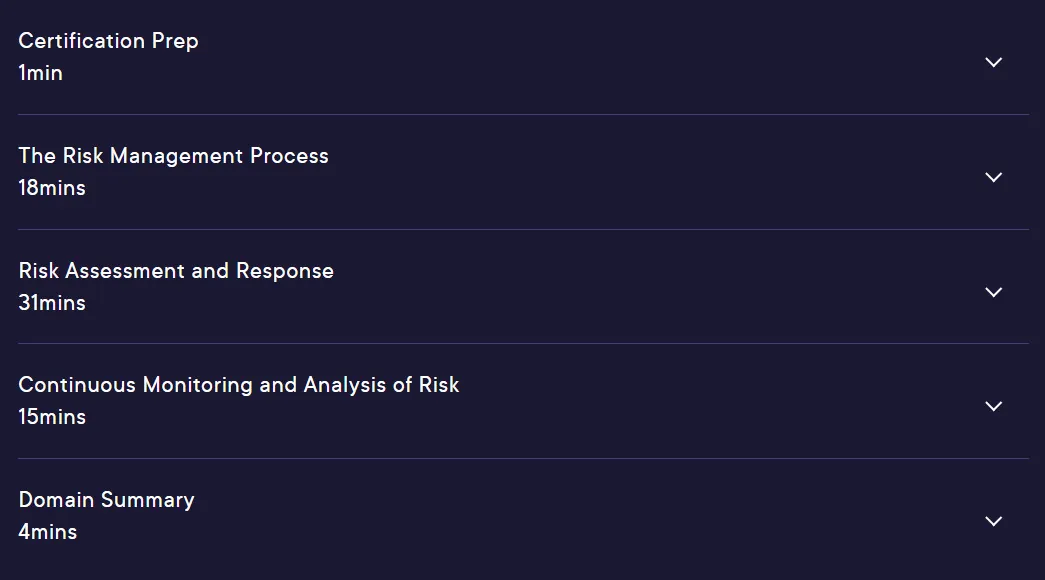
Task: Click the 18mins duration label
Action: pos(52,188)
